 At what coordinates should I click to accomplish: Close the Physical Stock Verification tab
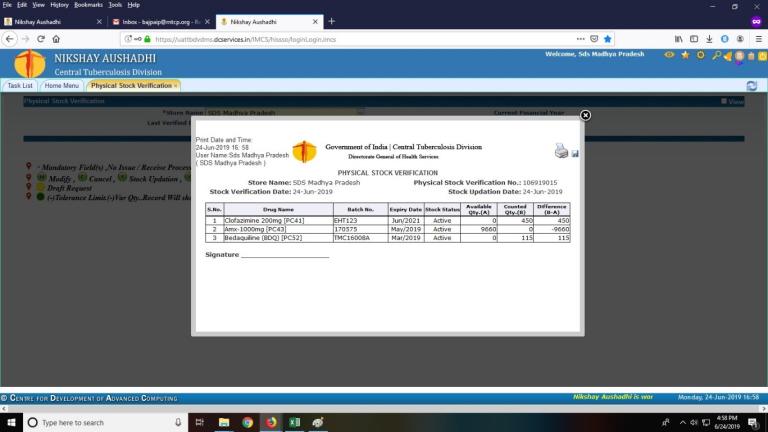(175, 86)
